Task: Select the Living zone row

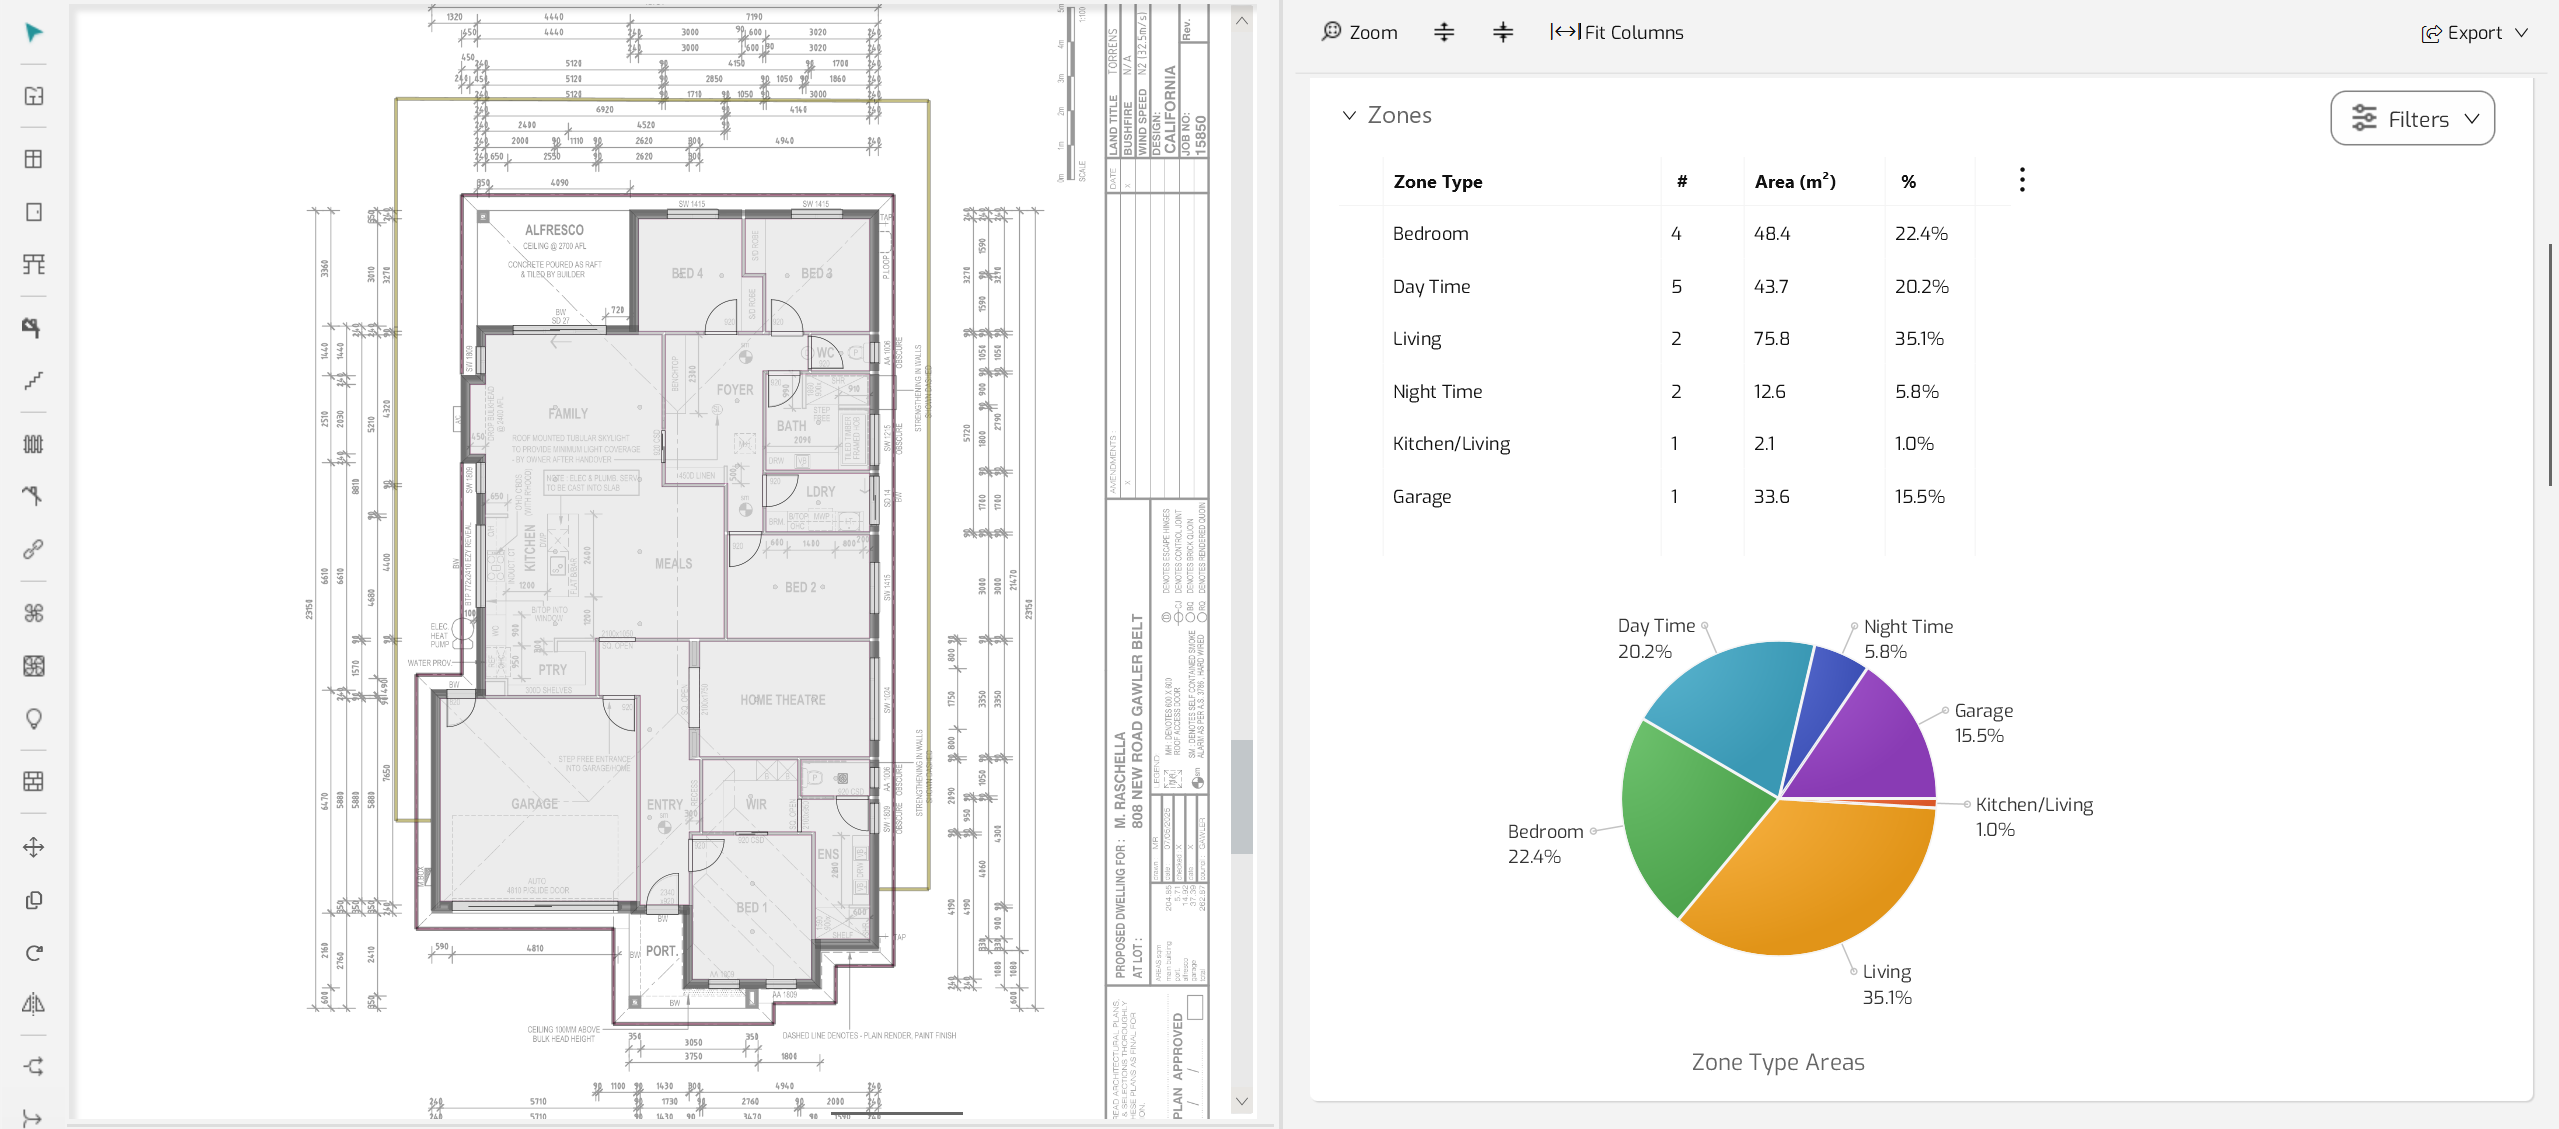Action: click(1675, 339)
